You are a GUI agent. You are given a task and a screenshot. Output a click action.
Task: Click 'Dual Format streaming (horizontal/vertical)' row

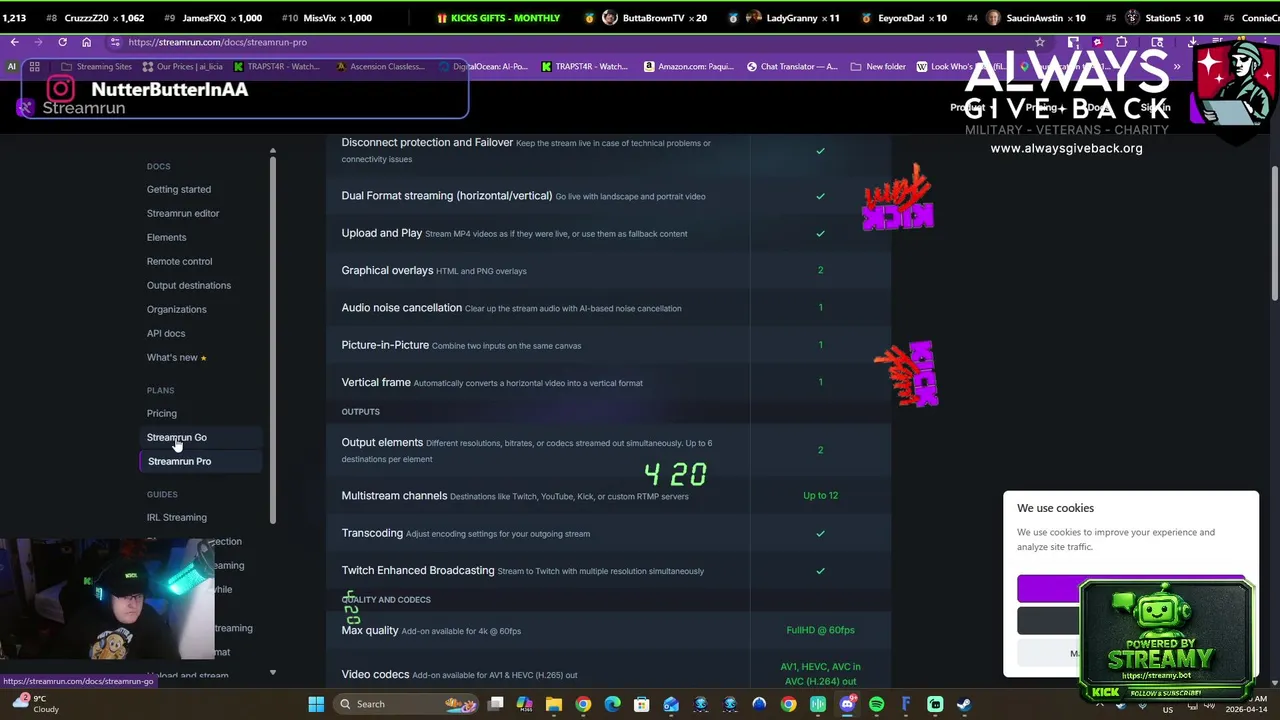608,196
